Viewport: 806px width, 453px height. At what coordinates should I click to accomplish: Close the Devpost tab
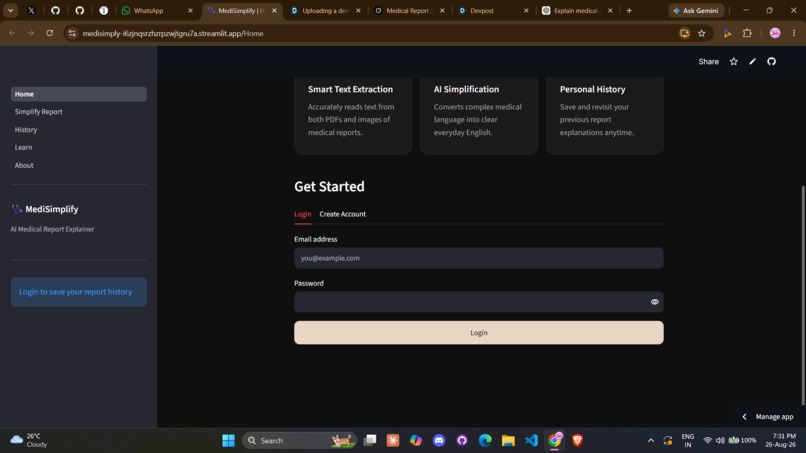point(526,10)
